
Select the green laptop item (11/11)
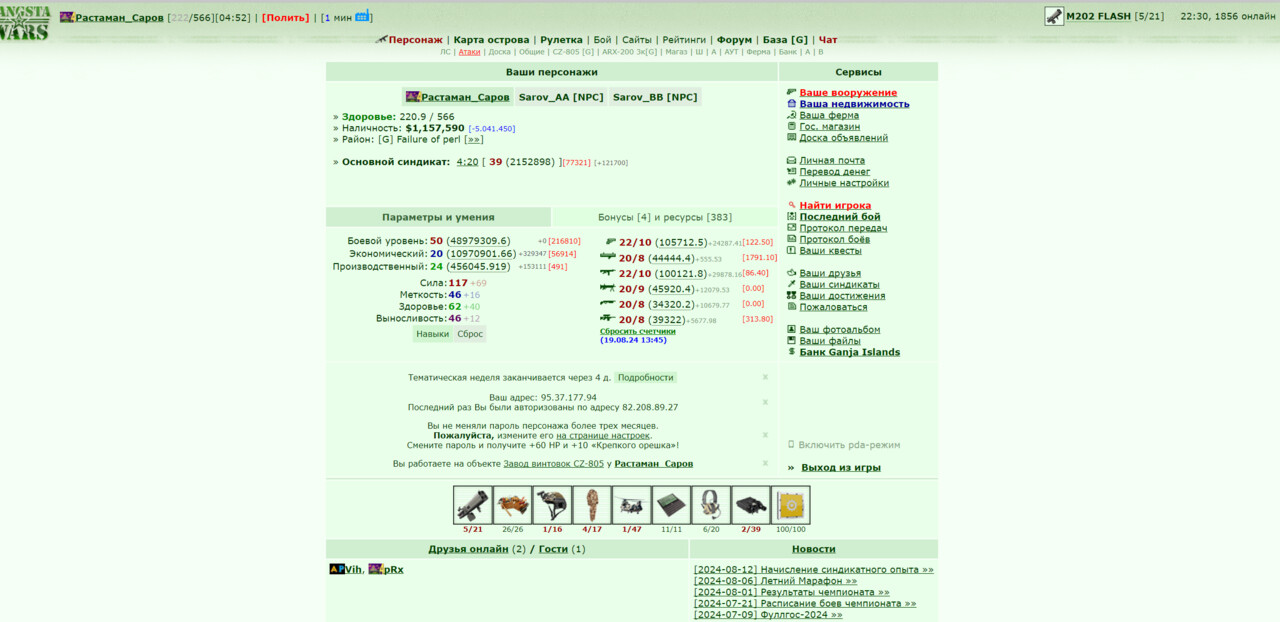pos(671,505)
